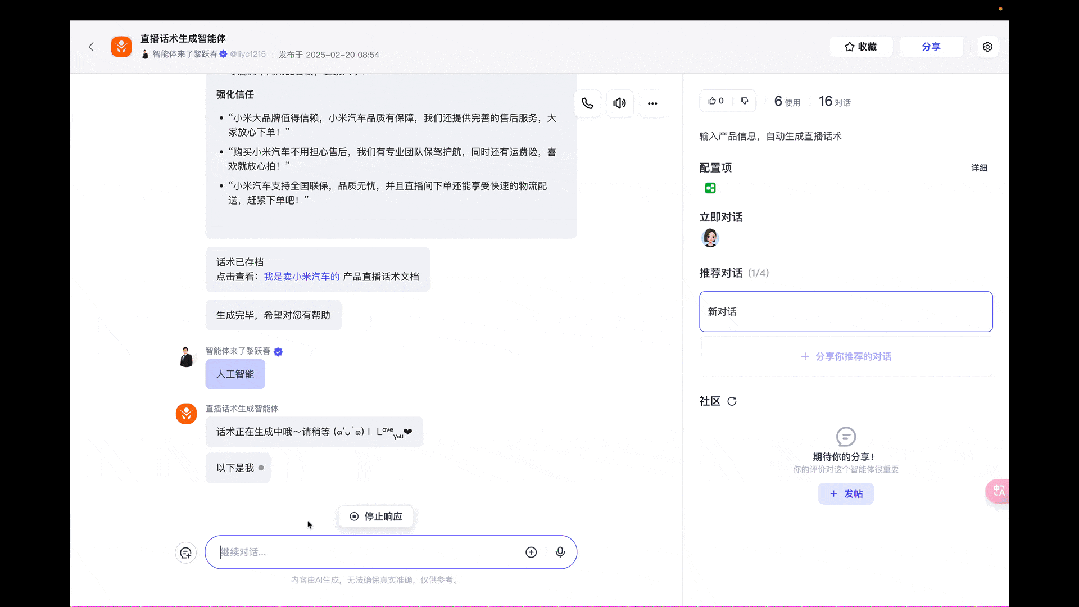Click the plus attachment icon in input
This screenshot has height=607, width=1079.
(531, 552)
